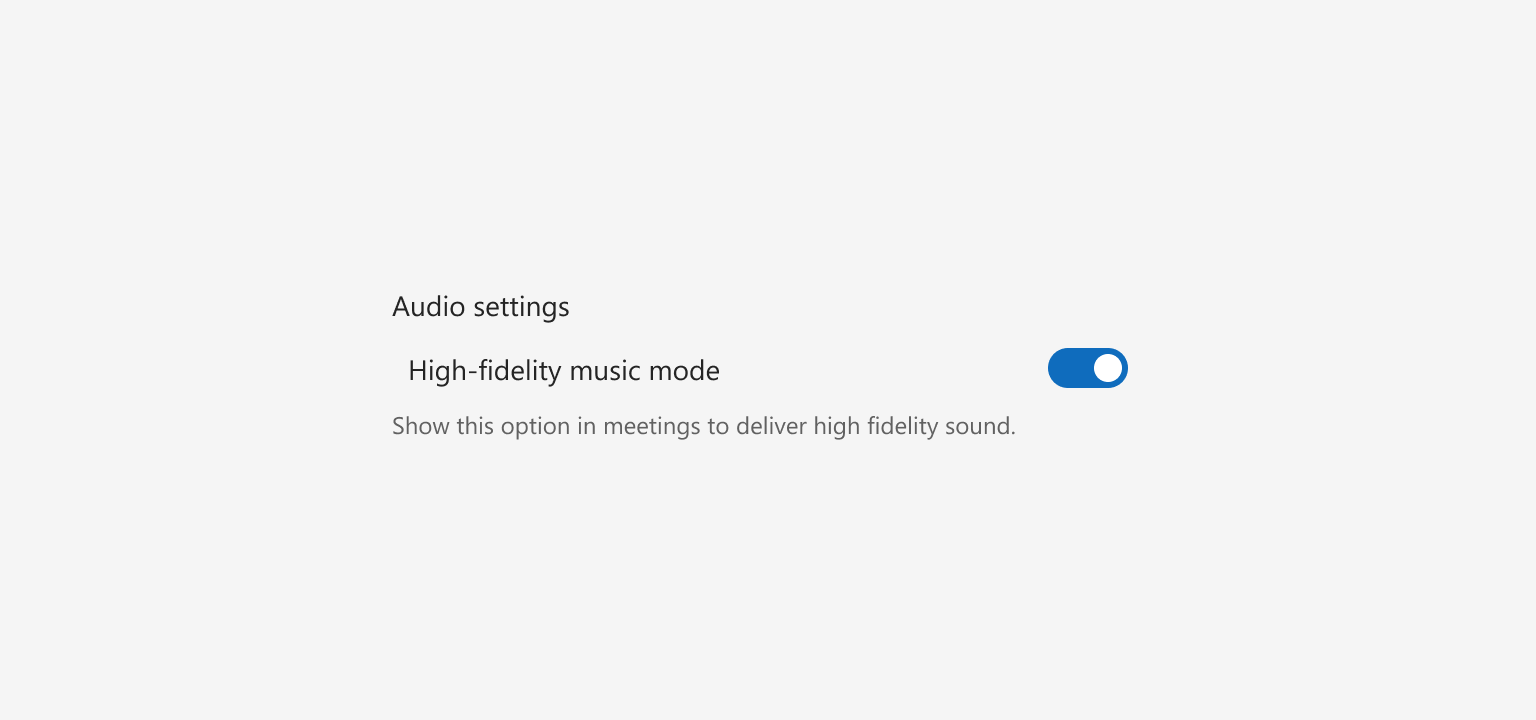Toggle the music mode switch off

point(1087,368)
